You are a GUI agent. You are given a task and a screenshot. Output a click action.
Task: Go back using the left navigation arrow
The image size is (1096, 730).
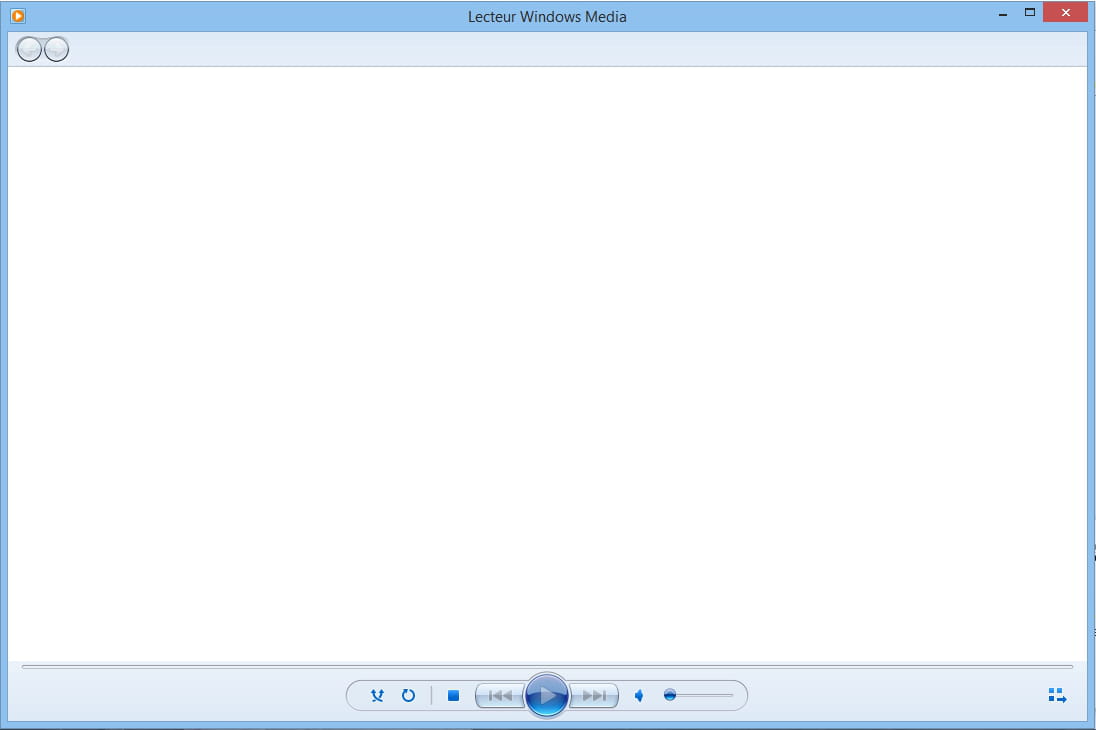pyautogui.click(x=30, y=49)
